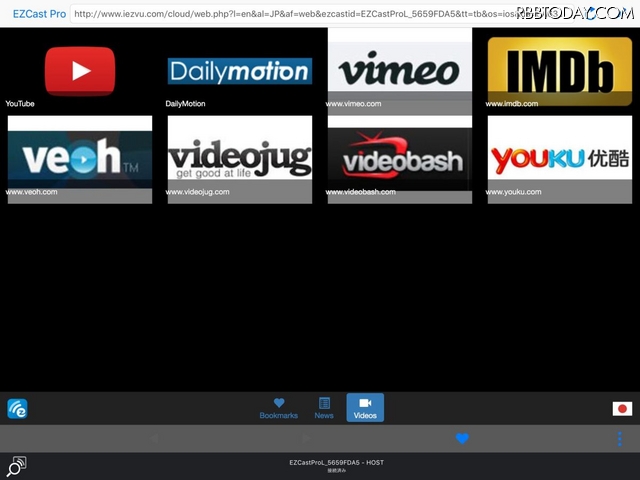This screenshot has height=480, width=640.
Task: Open the three-dot more options menu
Action: (620, 439)
